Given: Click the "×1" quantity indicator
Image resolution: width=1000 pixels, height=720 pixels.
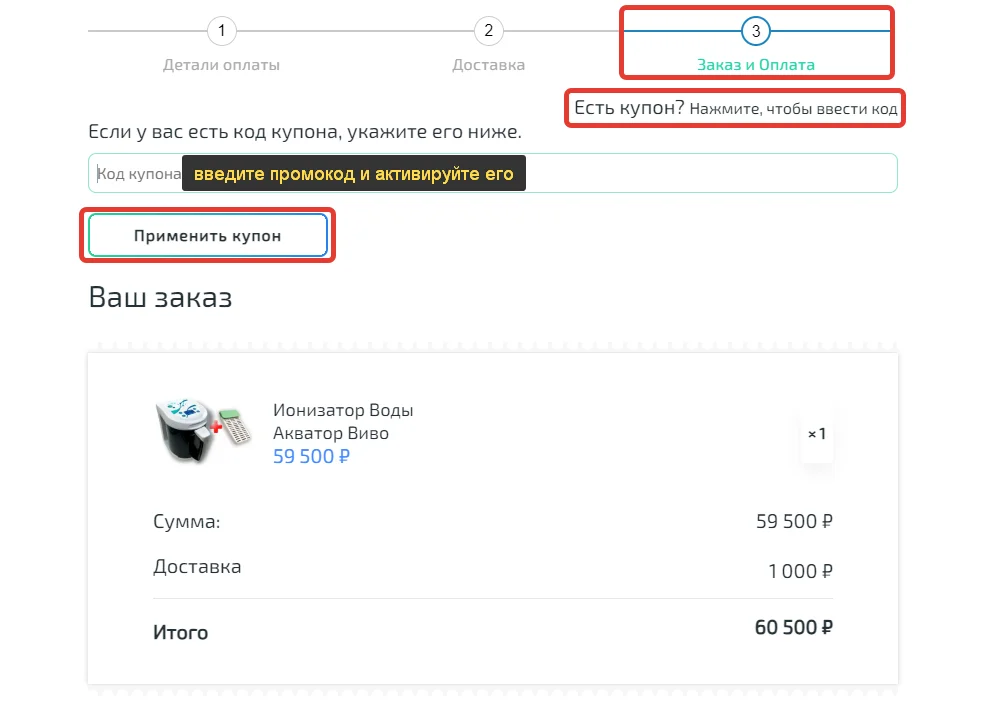Looking at the screenshot, I should (817, 434).
